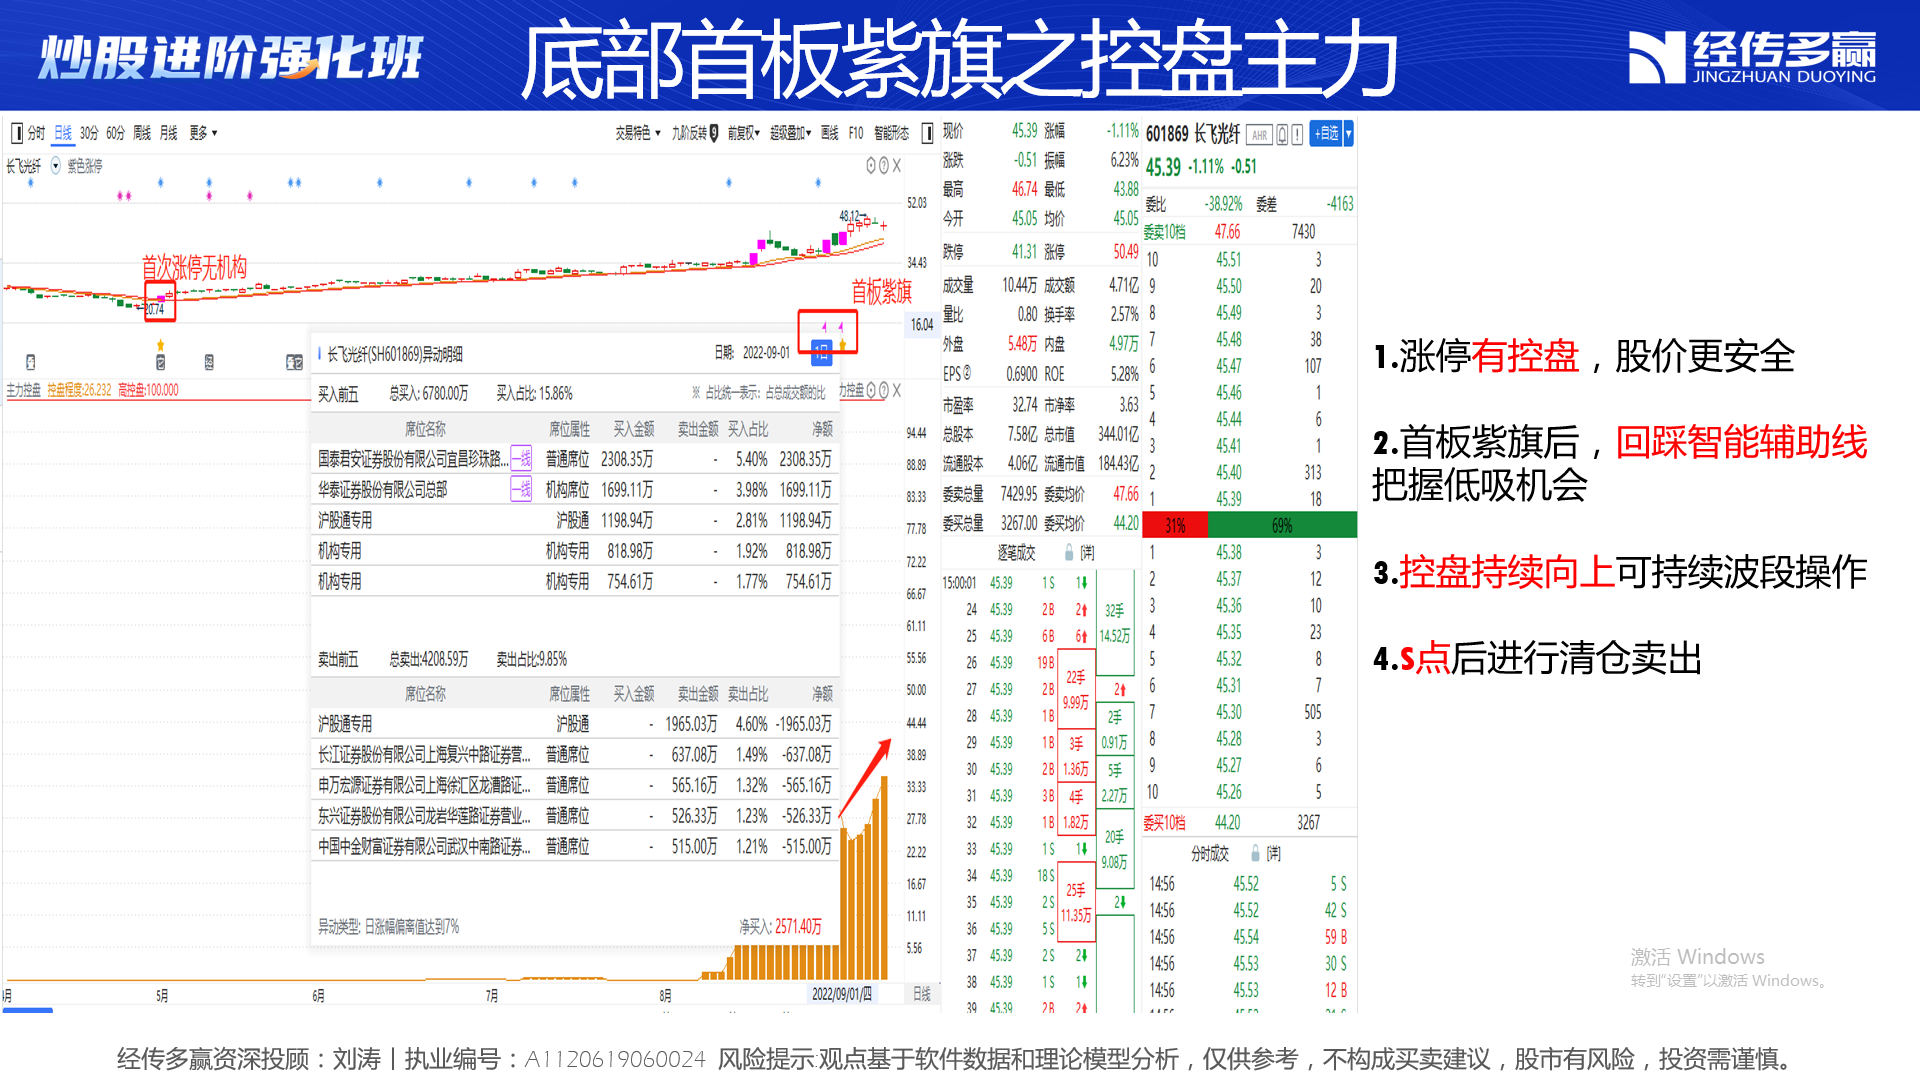Switch to the 60分 period tab
1920x1080 pixels.
[x=115, y=133]
